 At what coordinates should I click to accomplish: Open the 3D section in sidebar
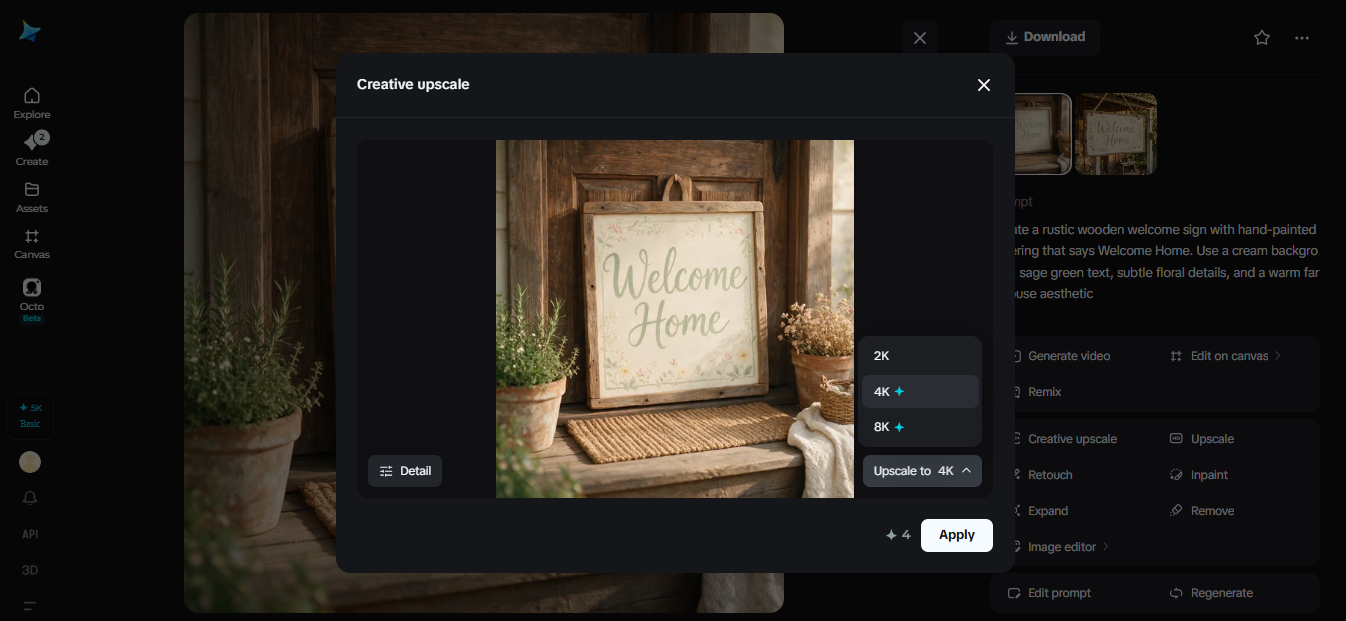[30, 570]
